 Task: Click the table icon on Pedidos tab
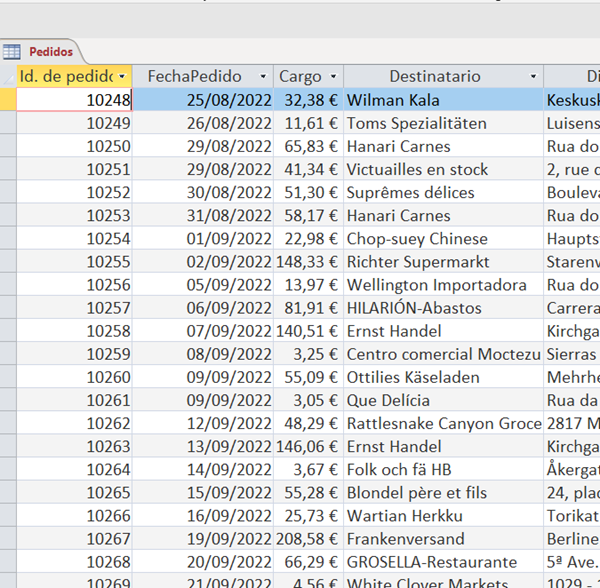(x=12, y=52)
